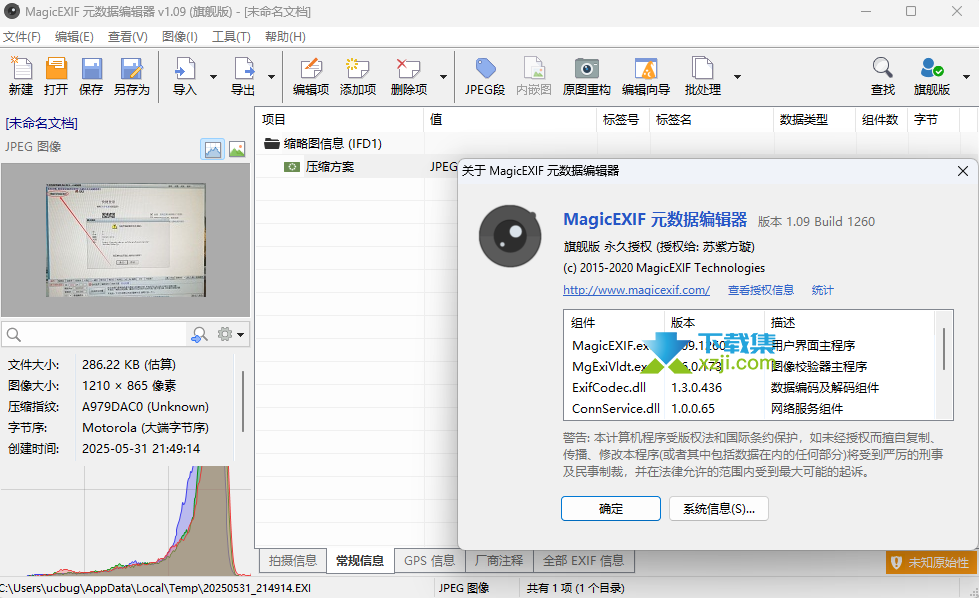Screen dimensions: 979x598
Task: Open the 导出 dropdown arrow
Action: (x=272, y=77)
